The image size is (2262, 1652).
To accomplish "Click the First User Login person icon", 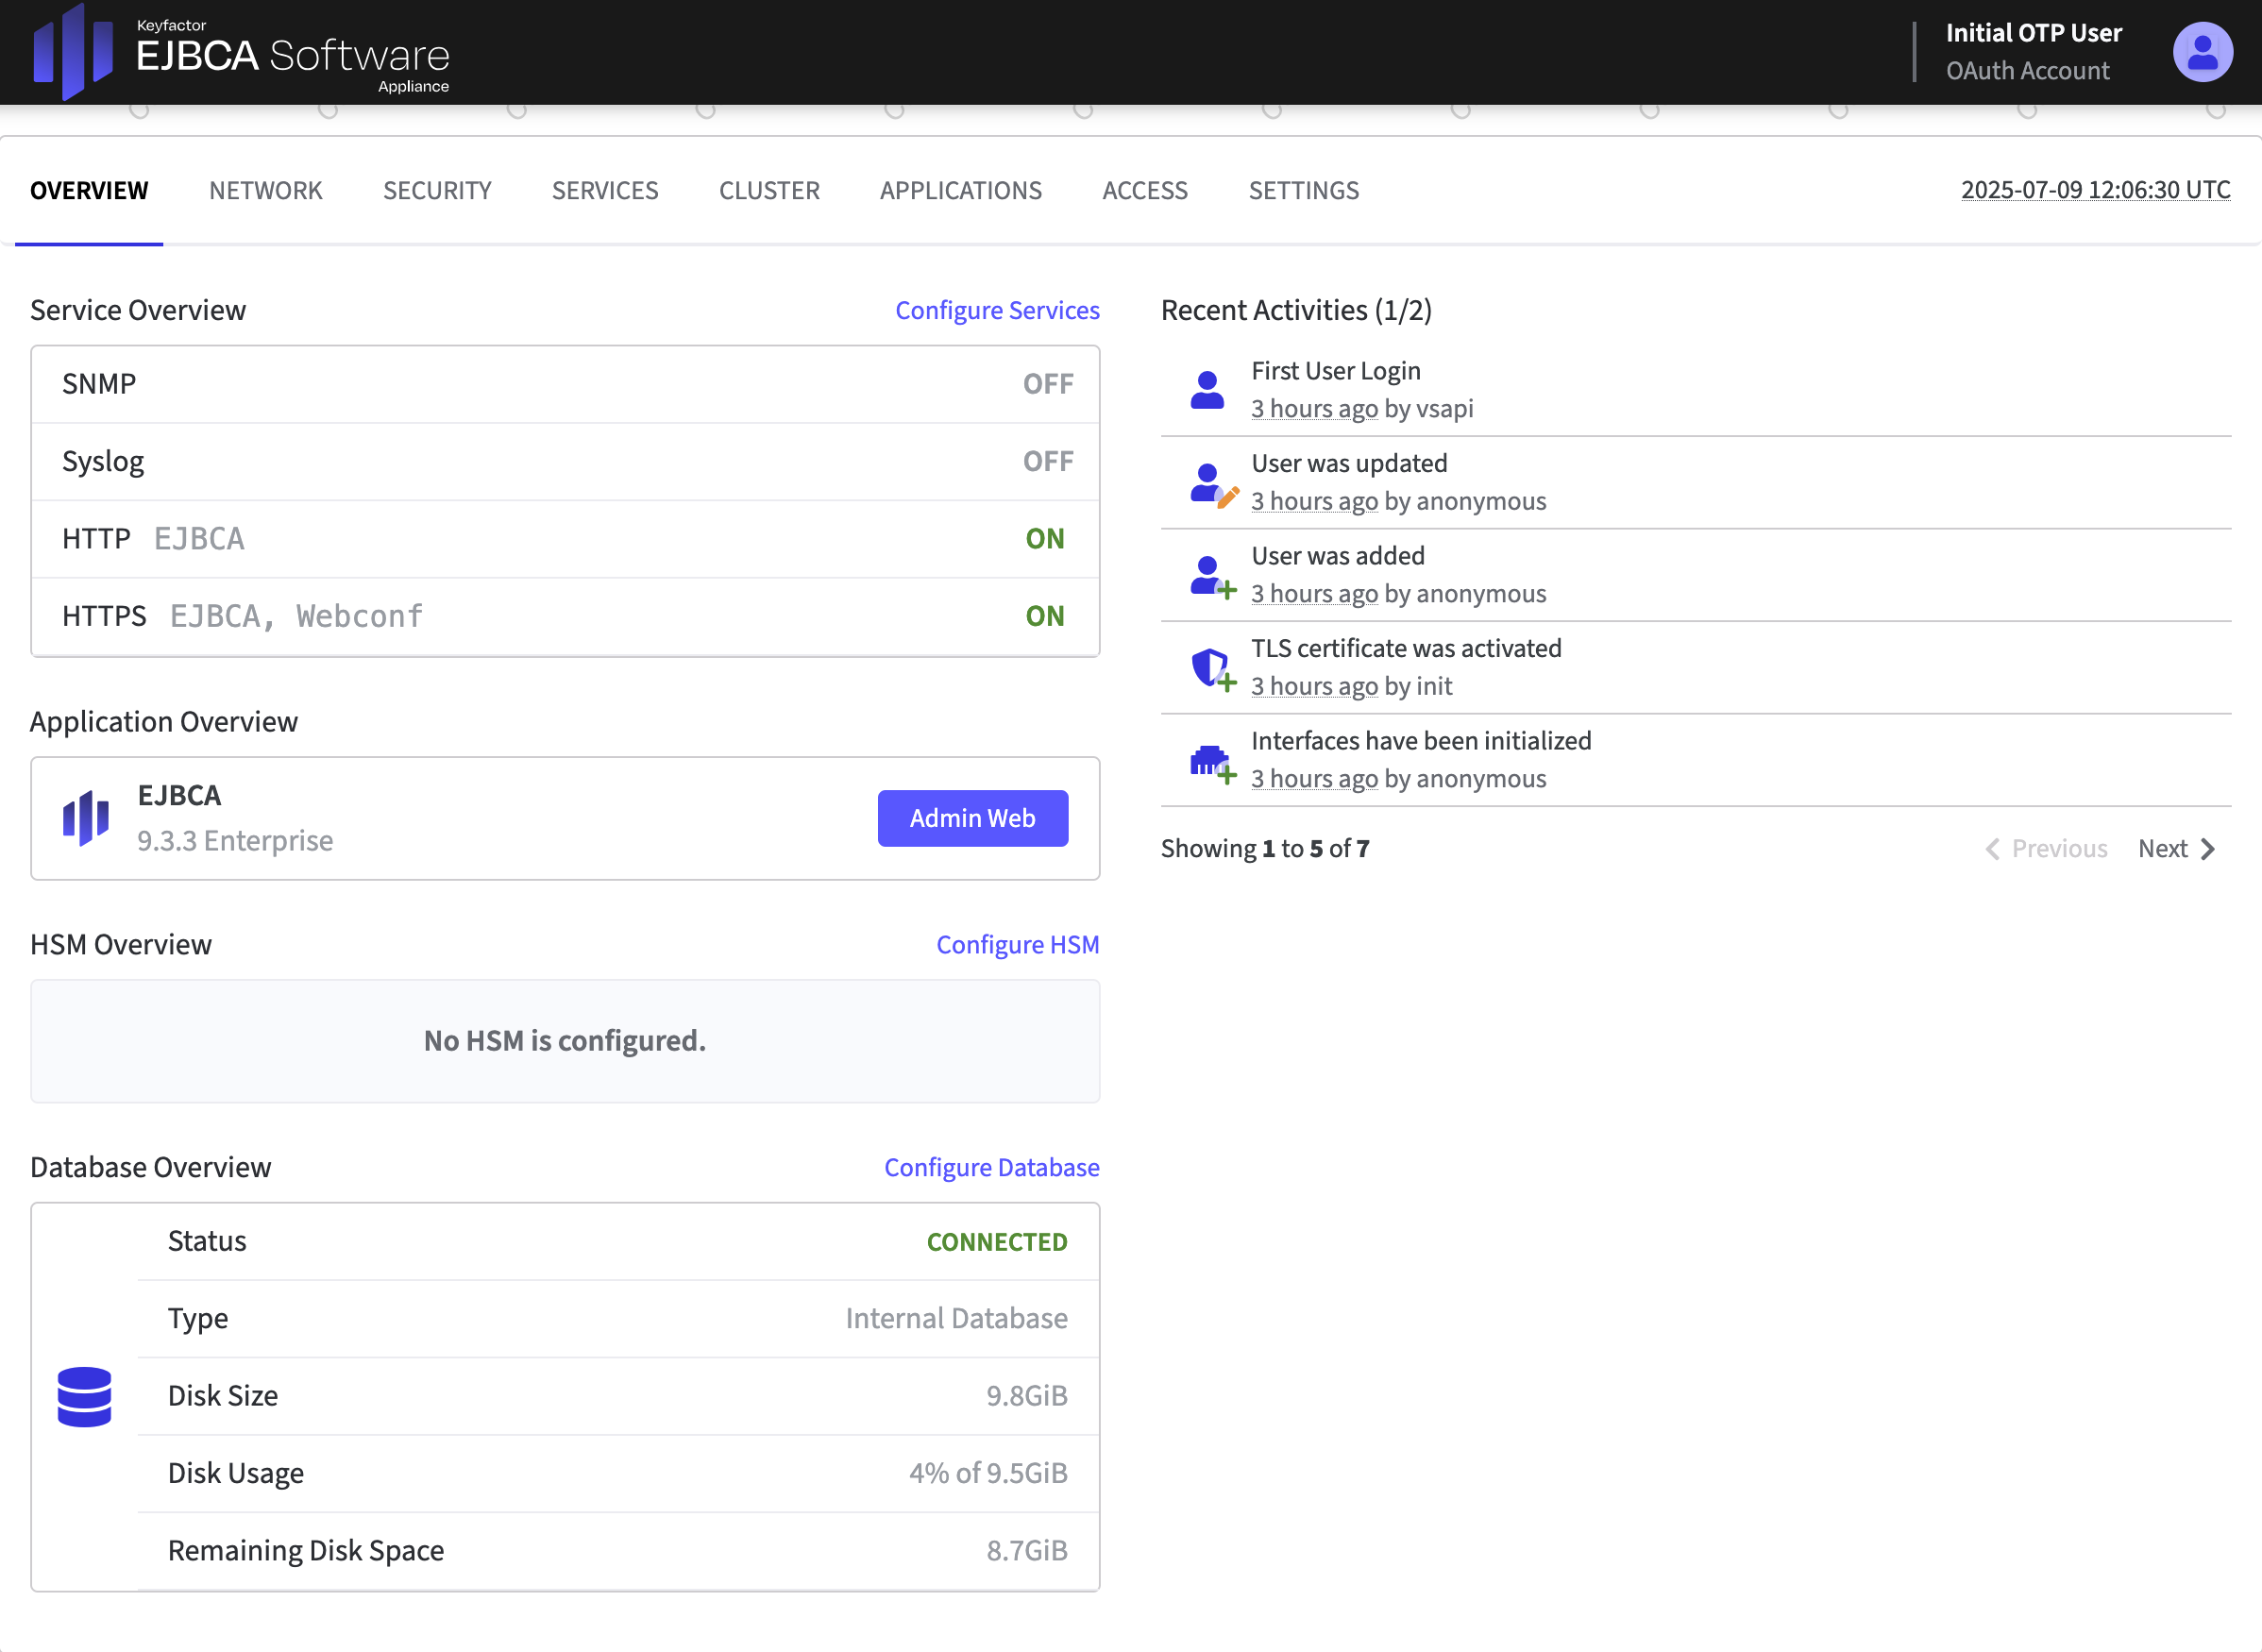I will pyautogui.click(x=1207, y=390).
